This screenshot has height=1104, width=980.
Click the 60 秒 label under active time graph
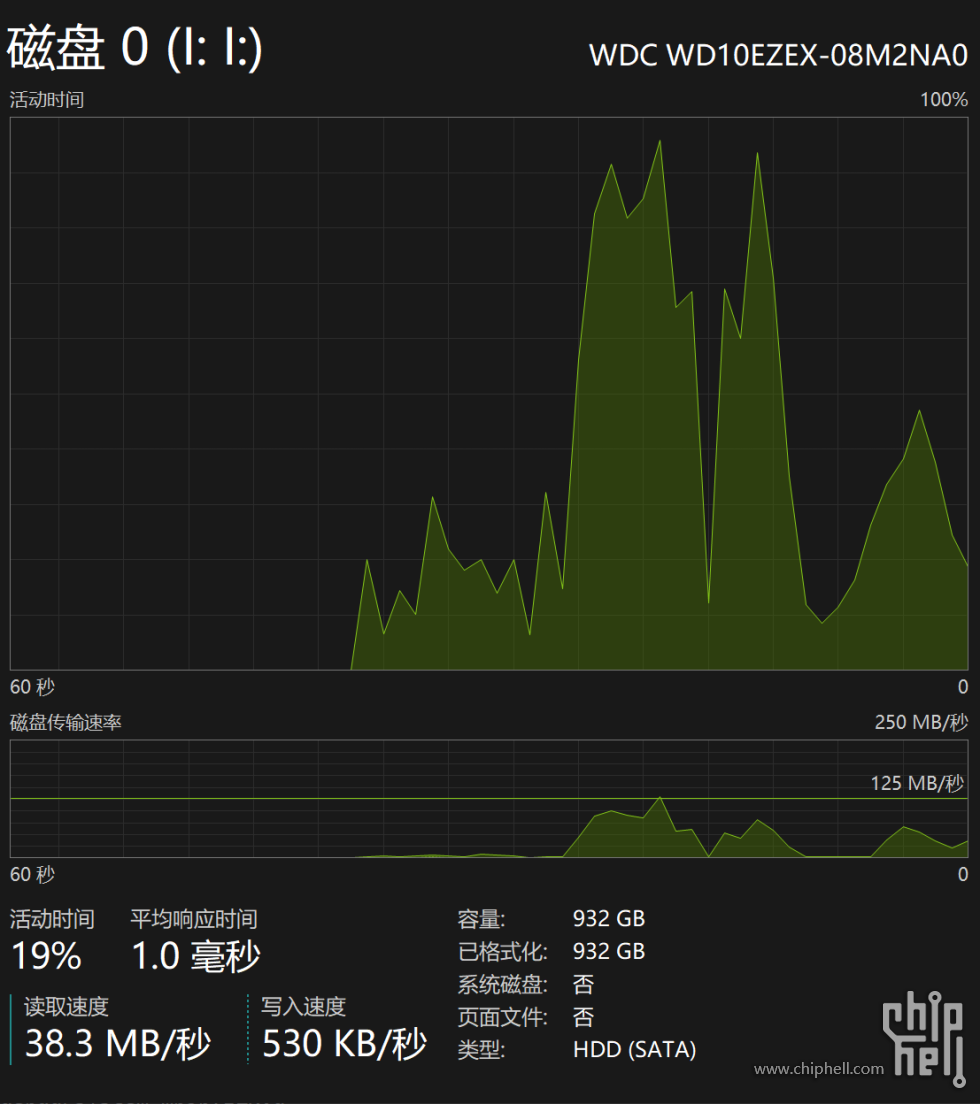[x=32, y=686]
